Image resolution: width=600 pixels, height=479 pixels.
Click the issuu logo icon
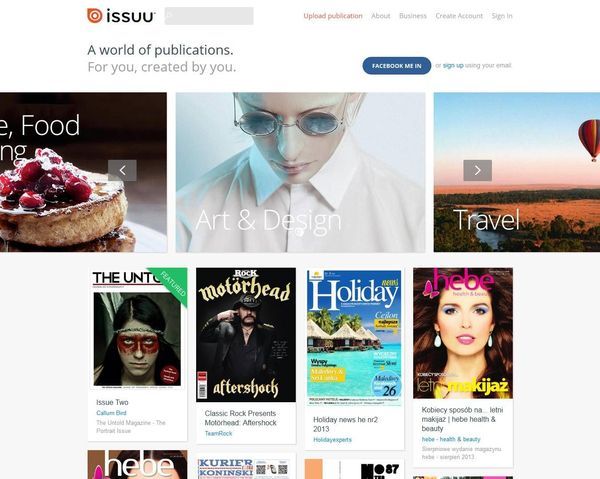click(95, 16)
